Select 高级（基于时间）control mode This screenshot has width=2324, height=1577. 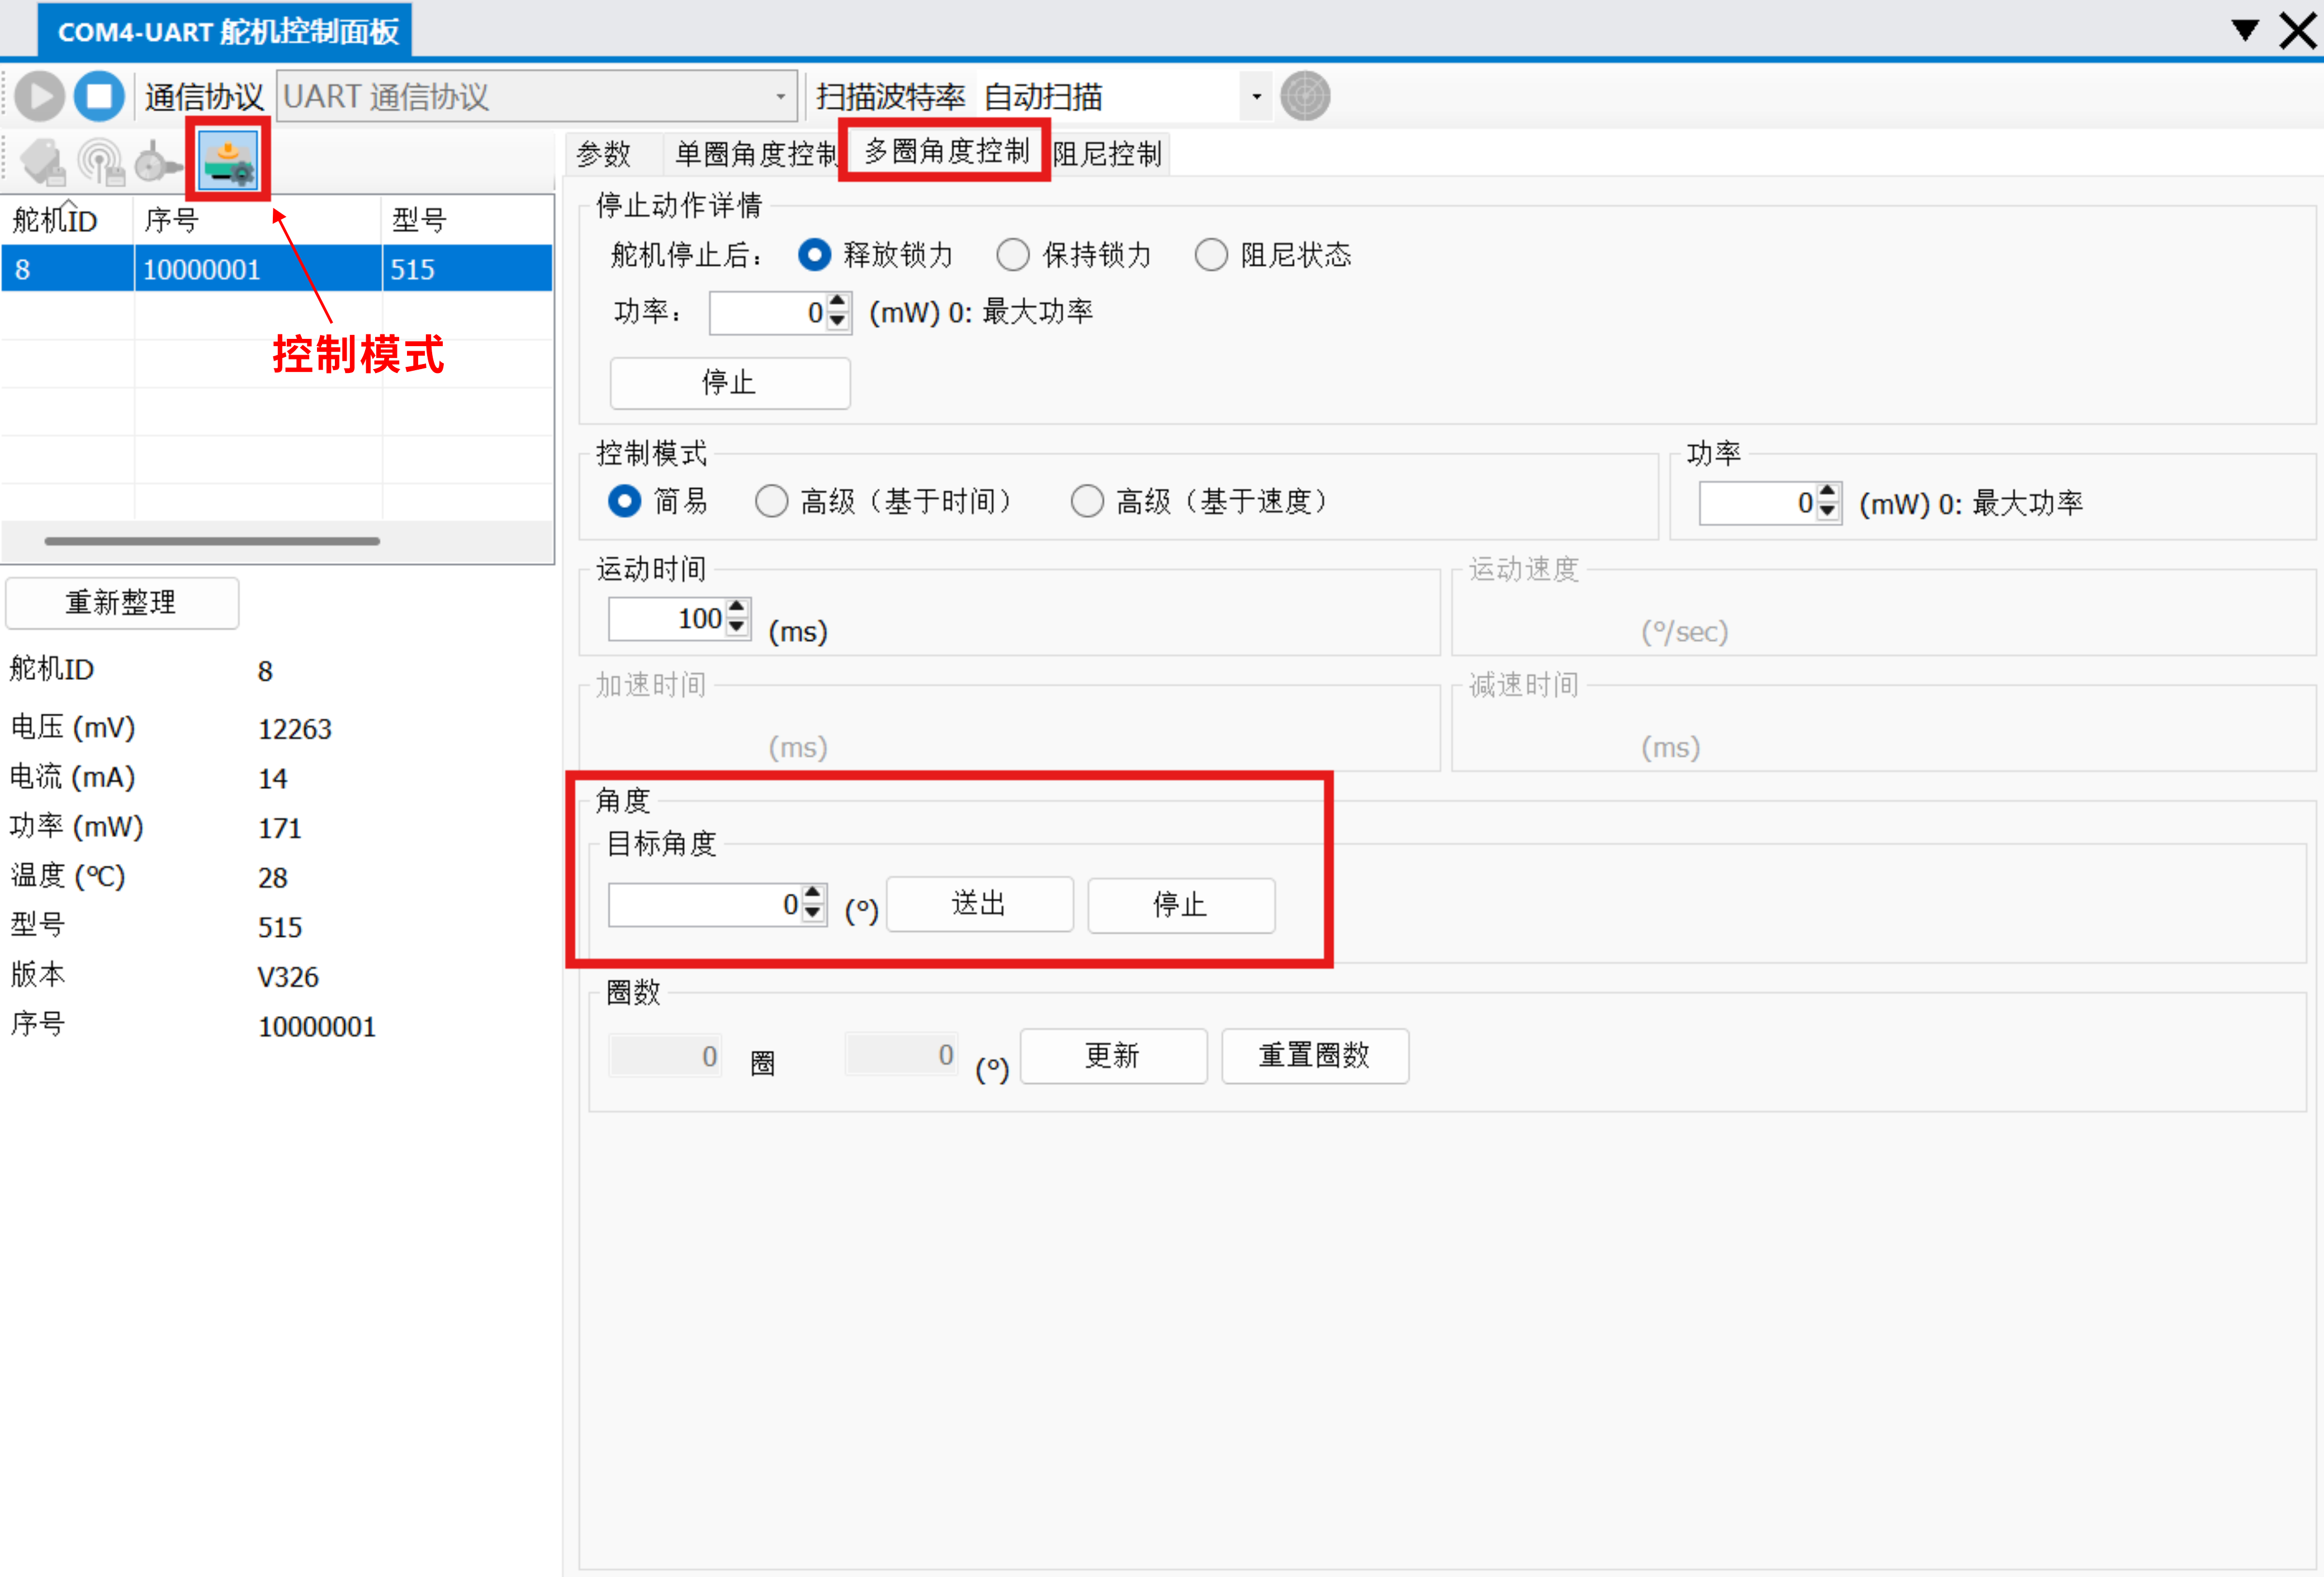coord(771,501)
